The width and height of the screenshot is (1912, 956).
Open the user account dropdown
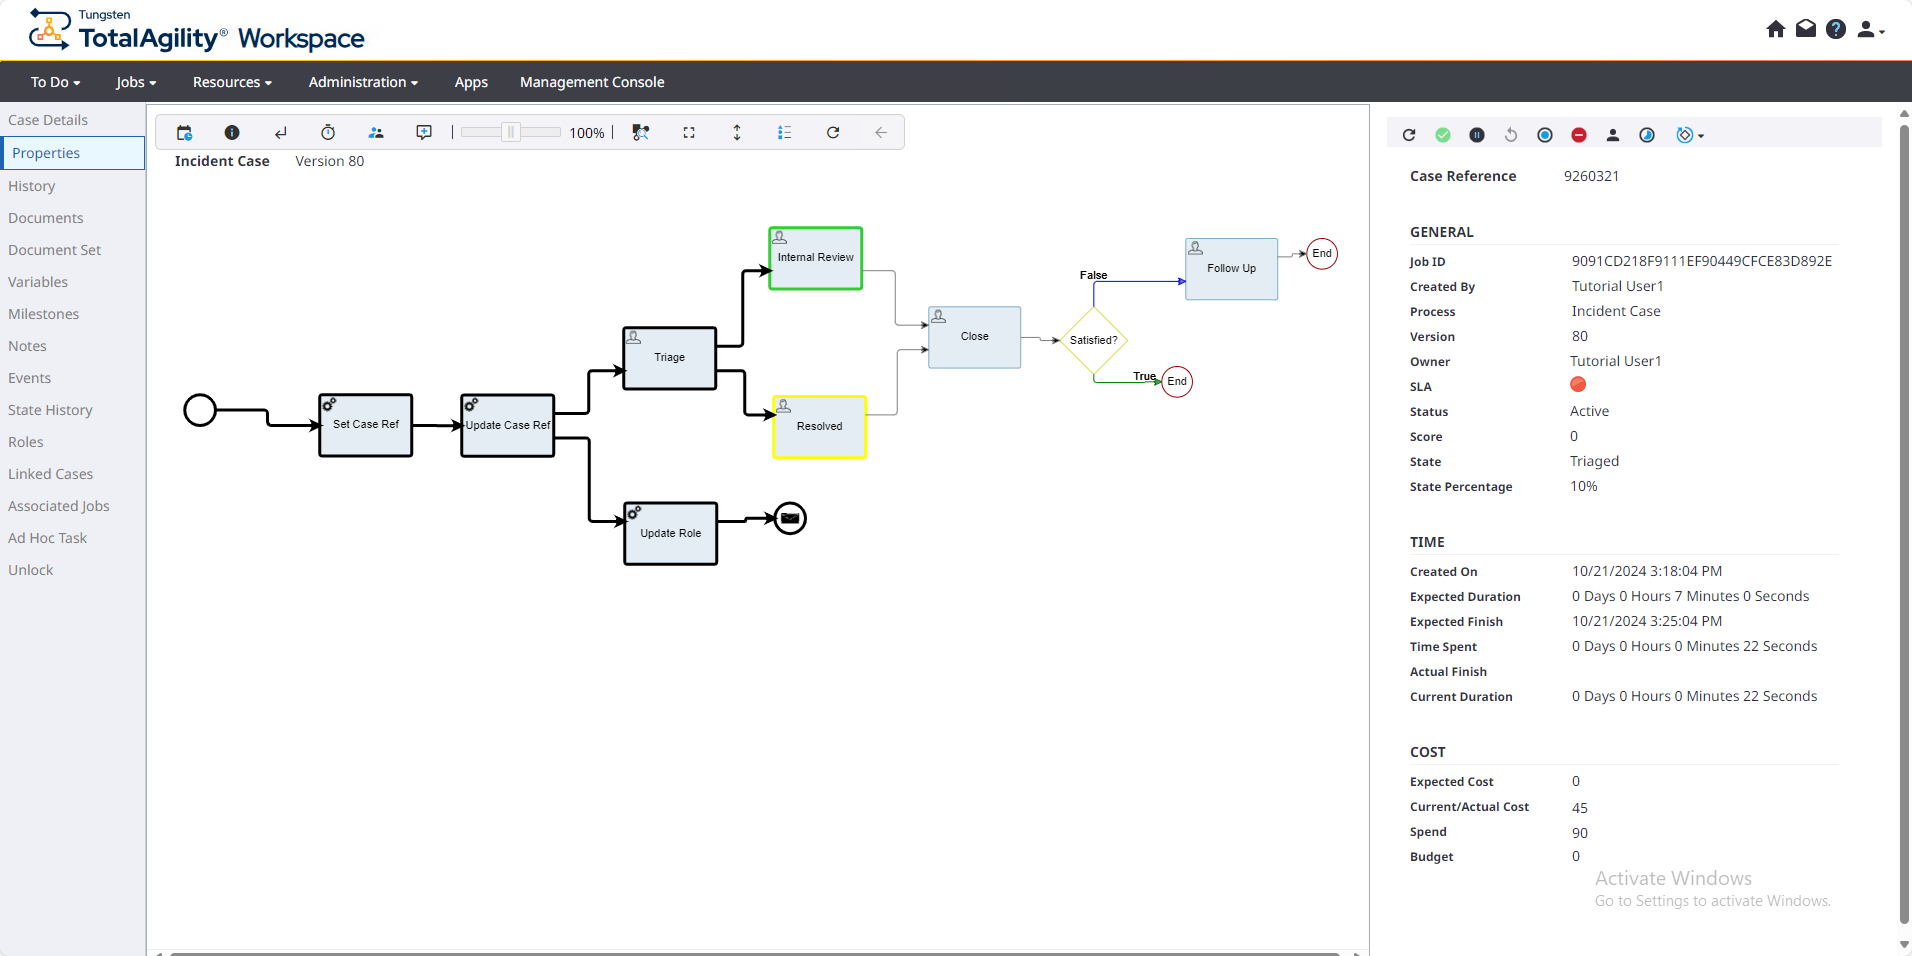click(x=1870, y=30)
